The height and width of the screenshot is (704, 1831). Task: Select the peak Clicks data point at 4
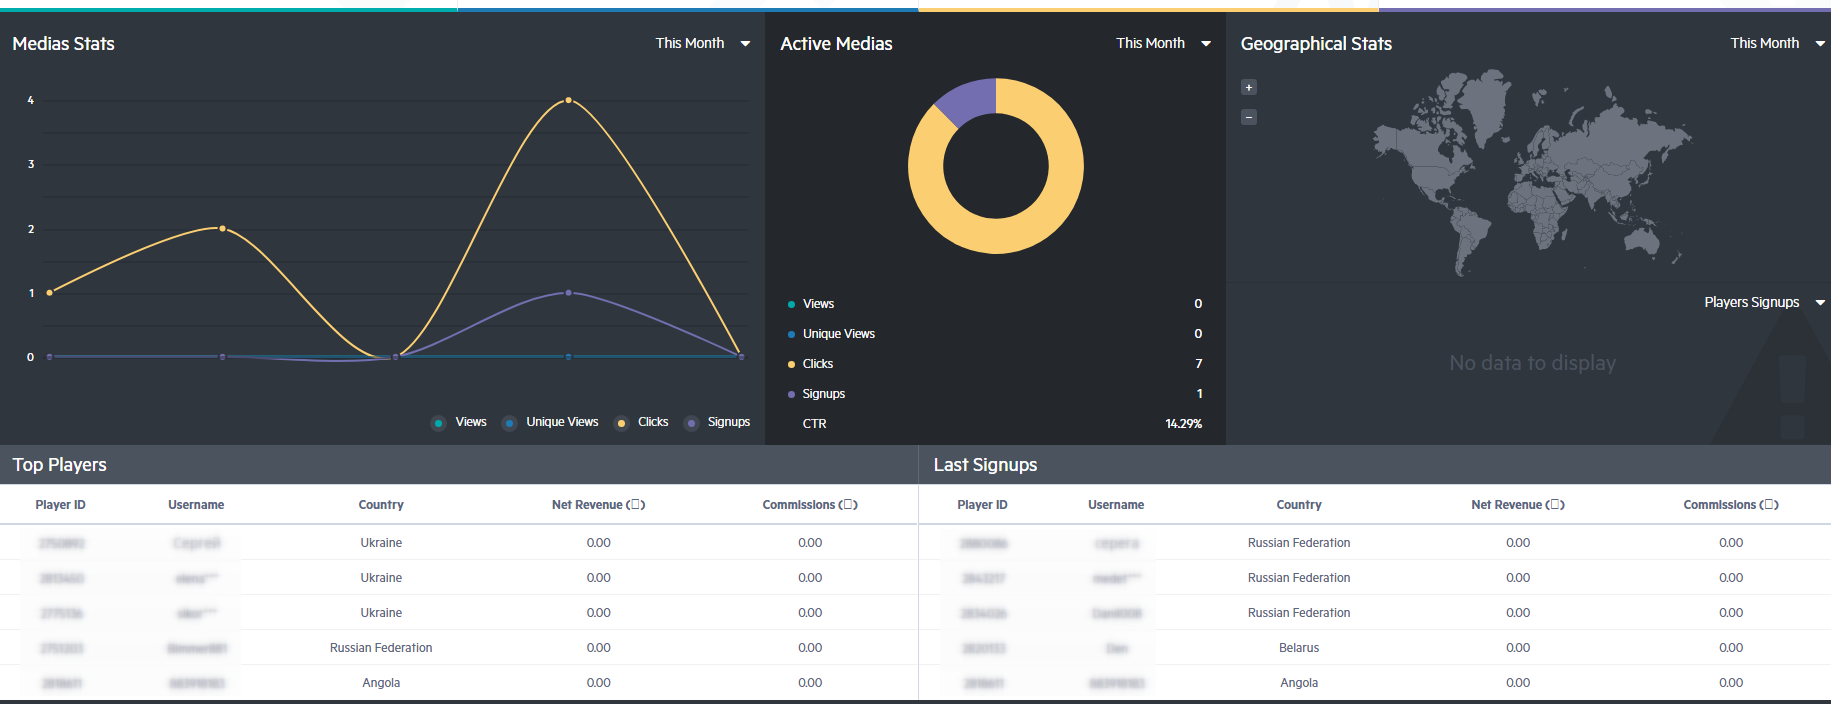pyautogui.click(x=568, y=100)
